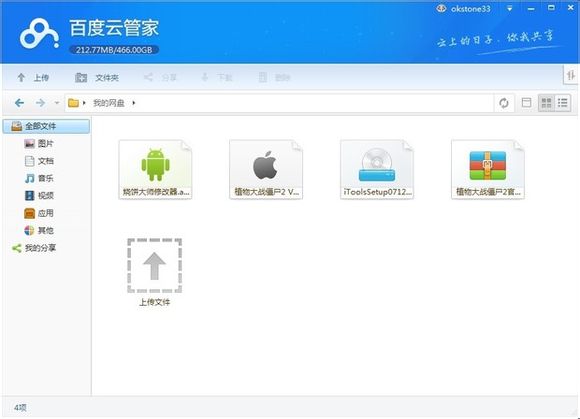580x419 pixels.
Task: Select the Apple file 植物大战僵尸2 V...
Action: pyautogui.click(x=266, y=169)
